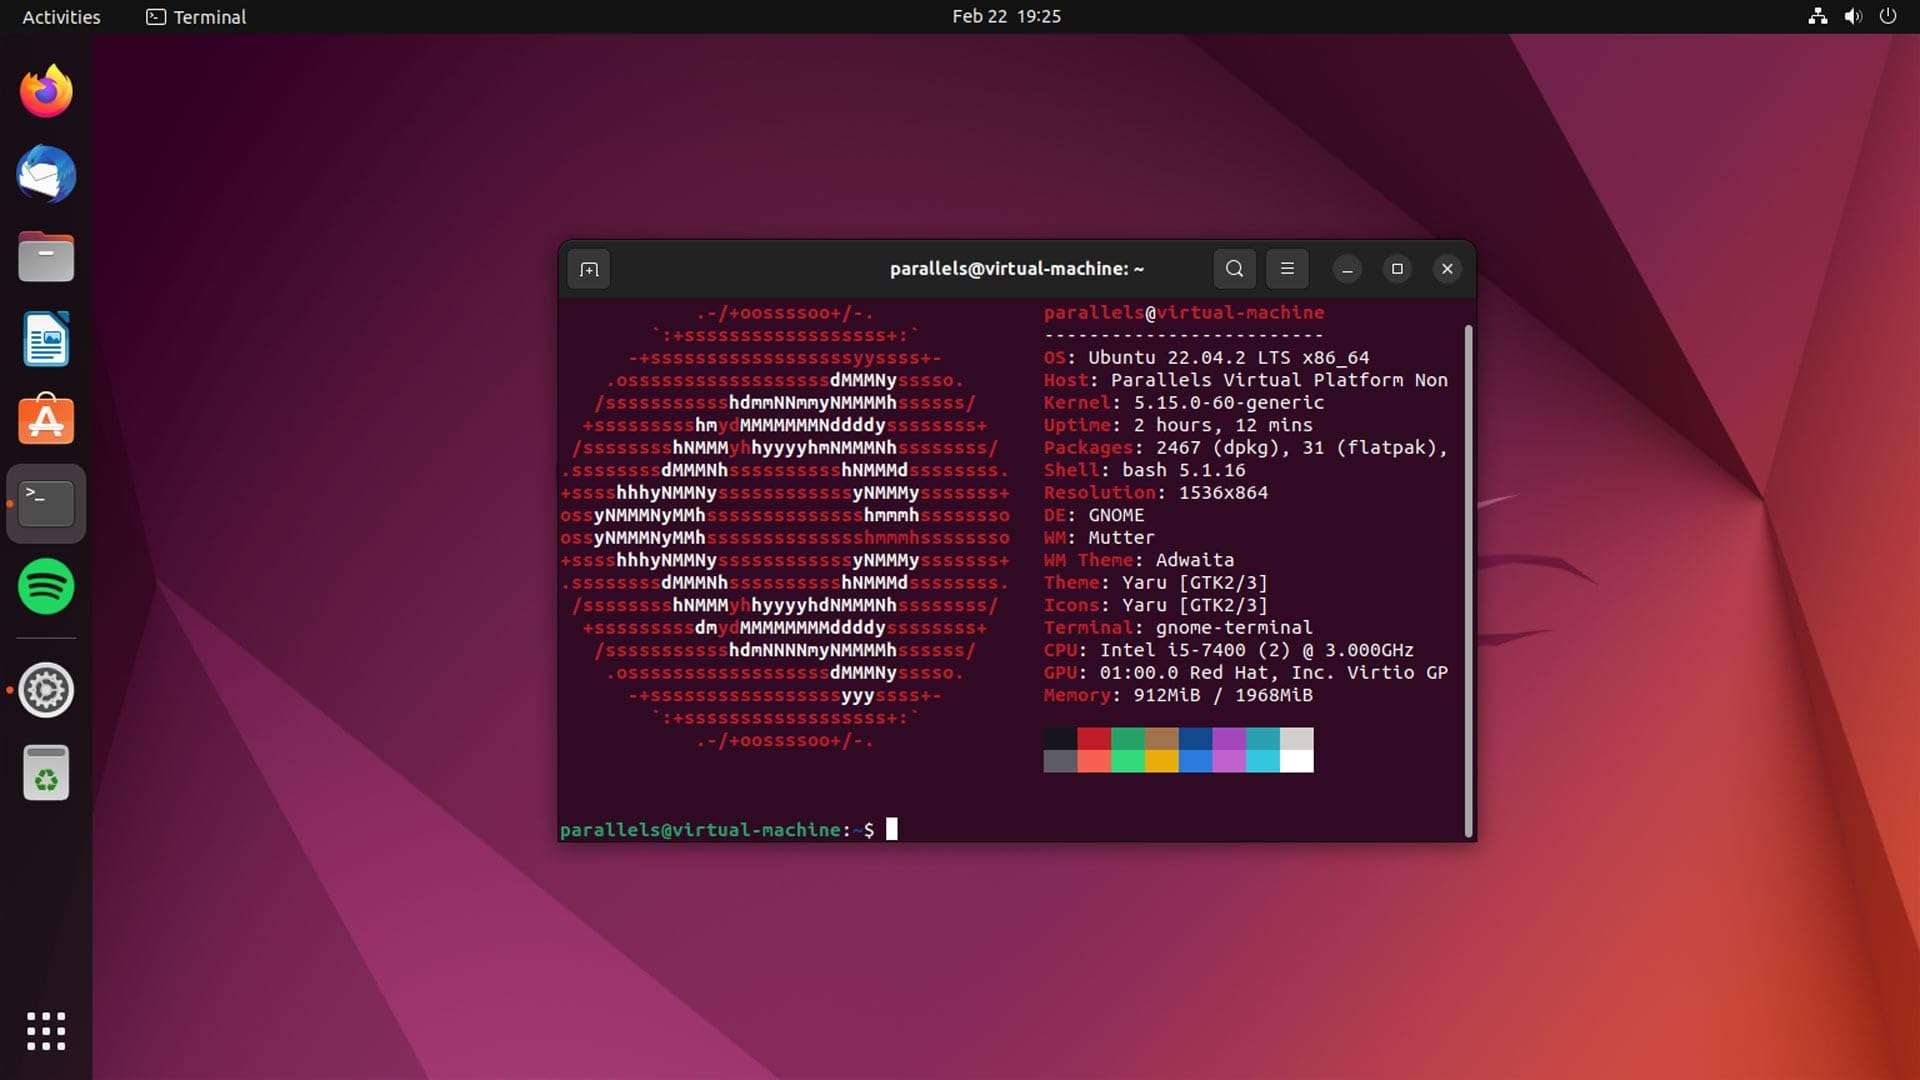Click the volume icon in the top bar
This screenshot has width=1920, height=1080.
coord(1853,16)
